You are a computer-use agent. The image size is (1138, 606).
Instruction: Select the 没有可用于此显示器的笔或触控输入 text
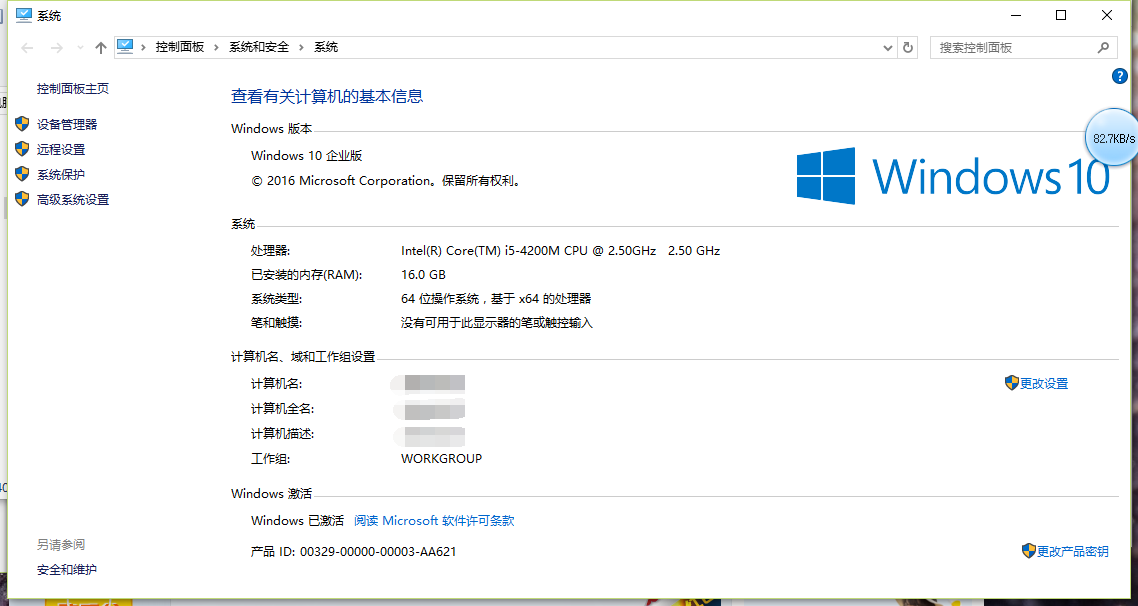[x=496, y=322]
